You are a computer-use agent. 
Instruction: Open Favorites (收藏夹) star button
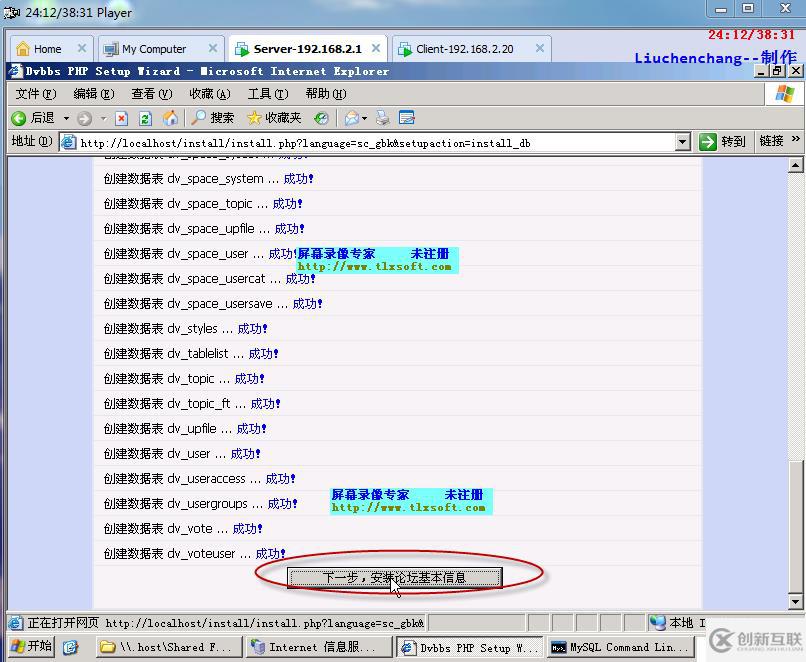(274, 118)
